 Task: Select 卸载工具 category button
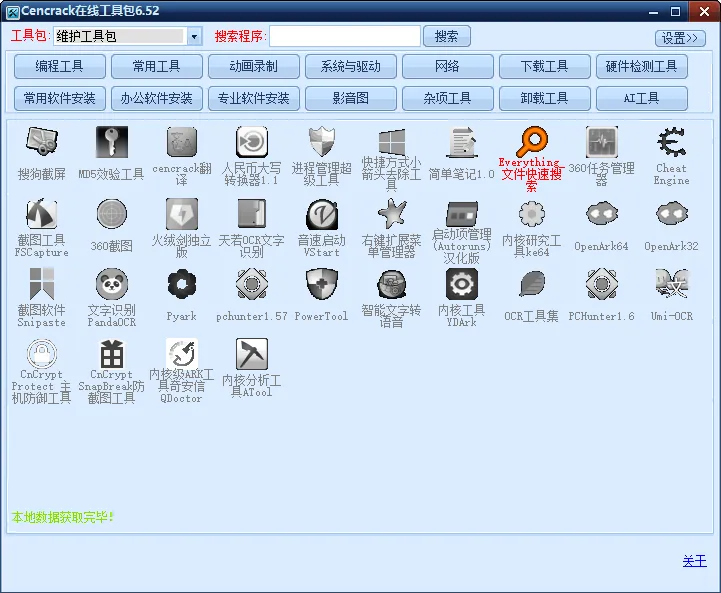[545, 98]
